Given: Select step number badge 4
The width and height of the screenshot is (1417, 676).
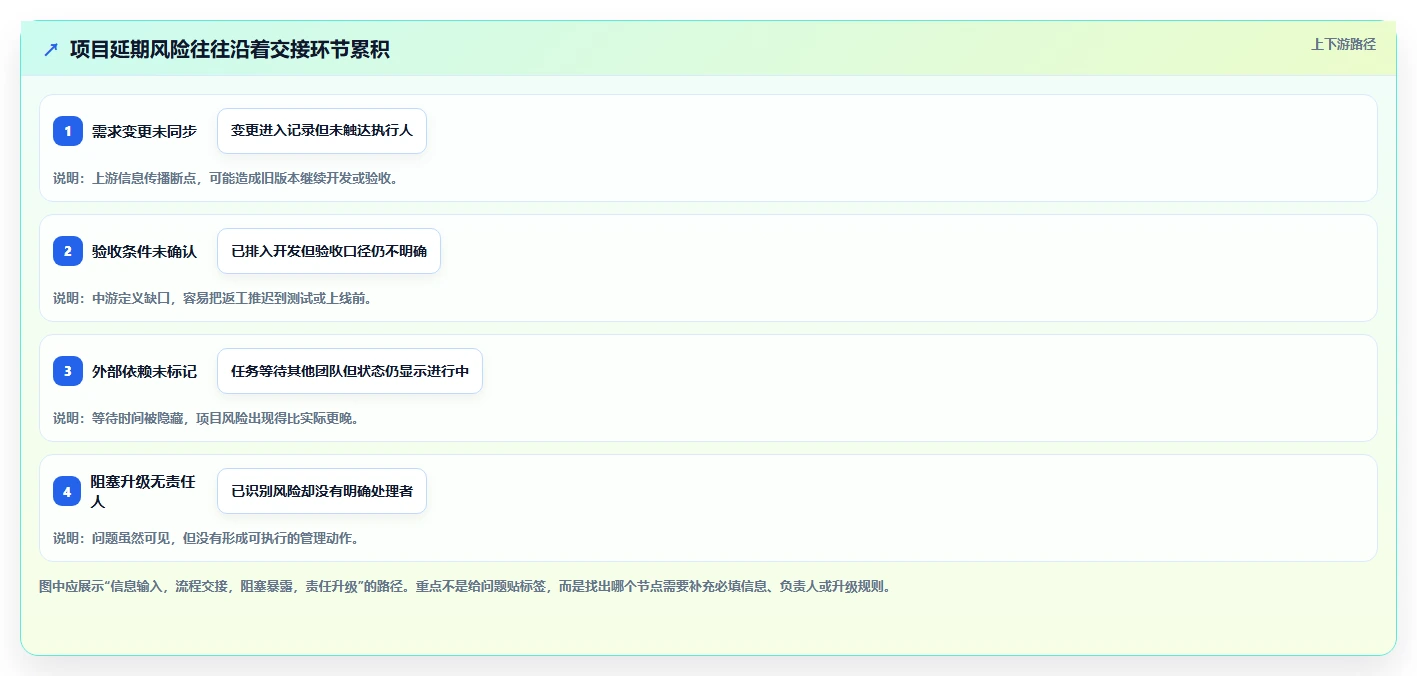Looking at the screenshot, I should click(68, 491).
